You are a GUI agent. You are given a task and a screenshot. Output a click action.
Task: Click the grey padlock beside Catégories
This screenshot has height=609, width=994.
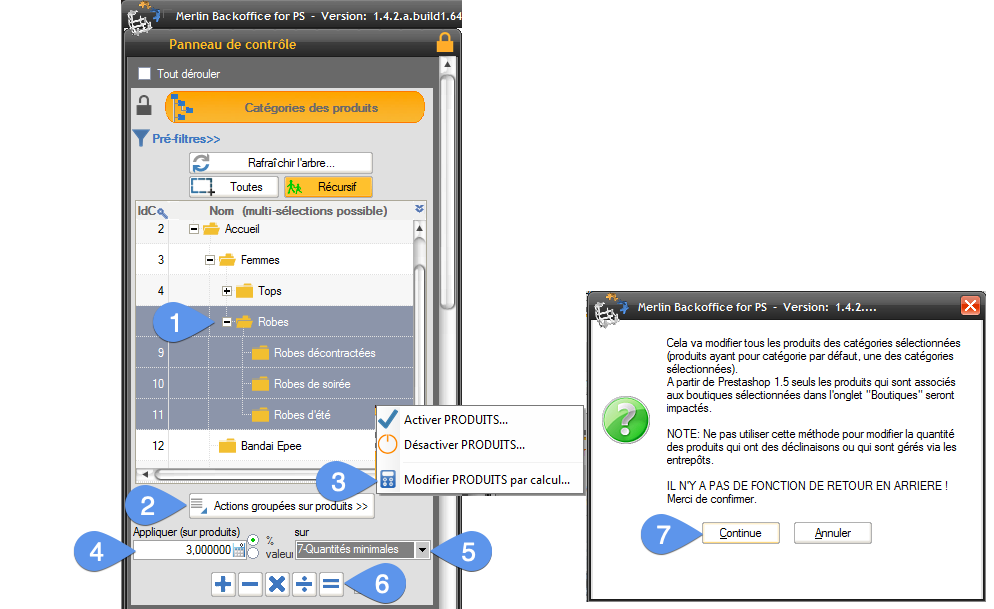144,107
